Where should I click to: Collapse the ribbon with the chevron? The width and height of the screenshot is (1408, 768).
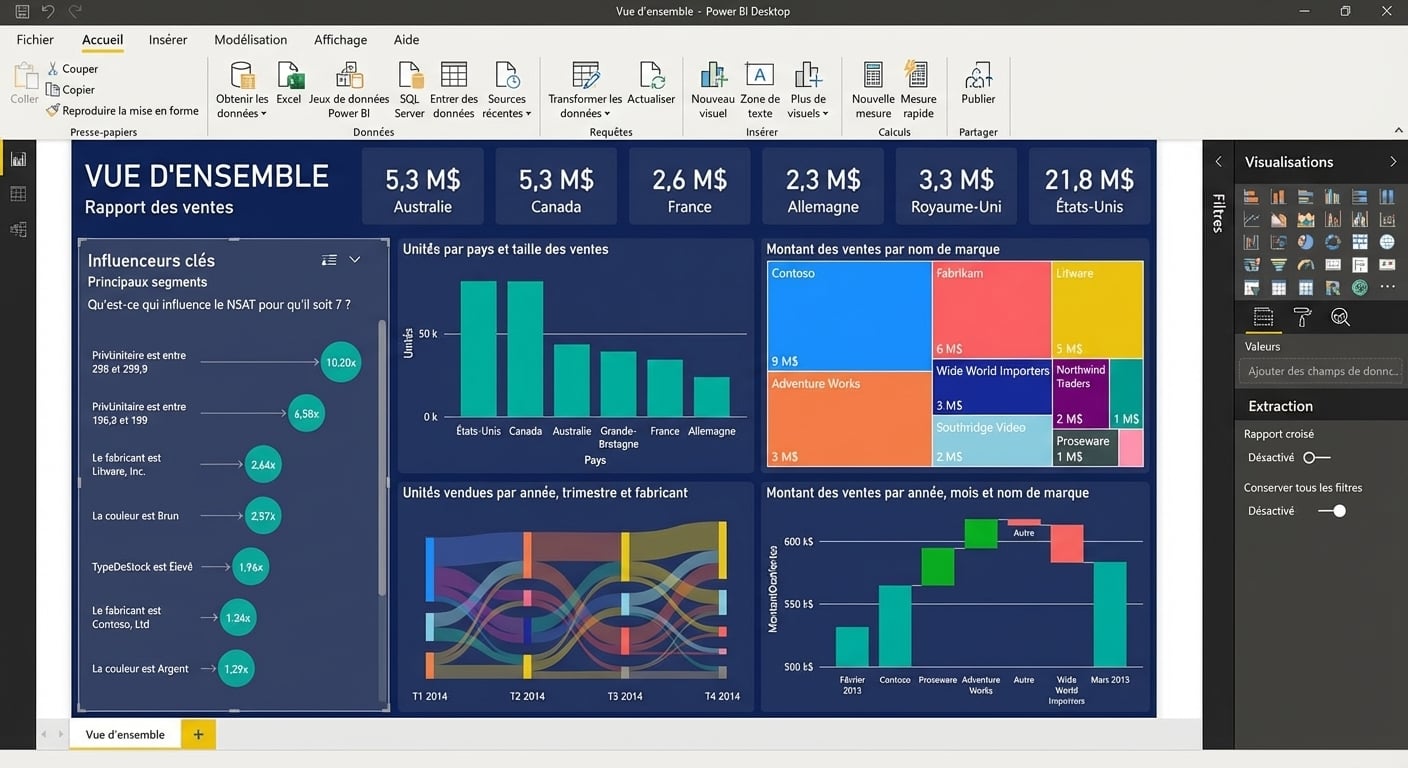point(1398,131)
